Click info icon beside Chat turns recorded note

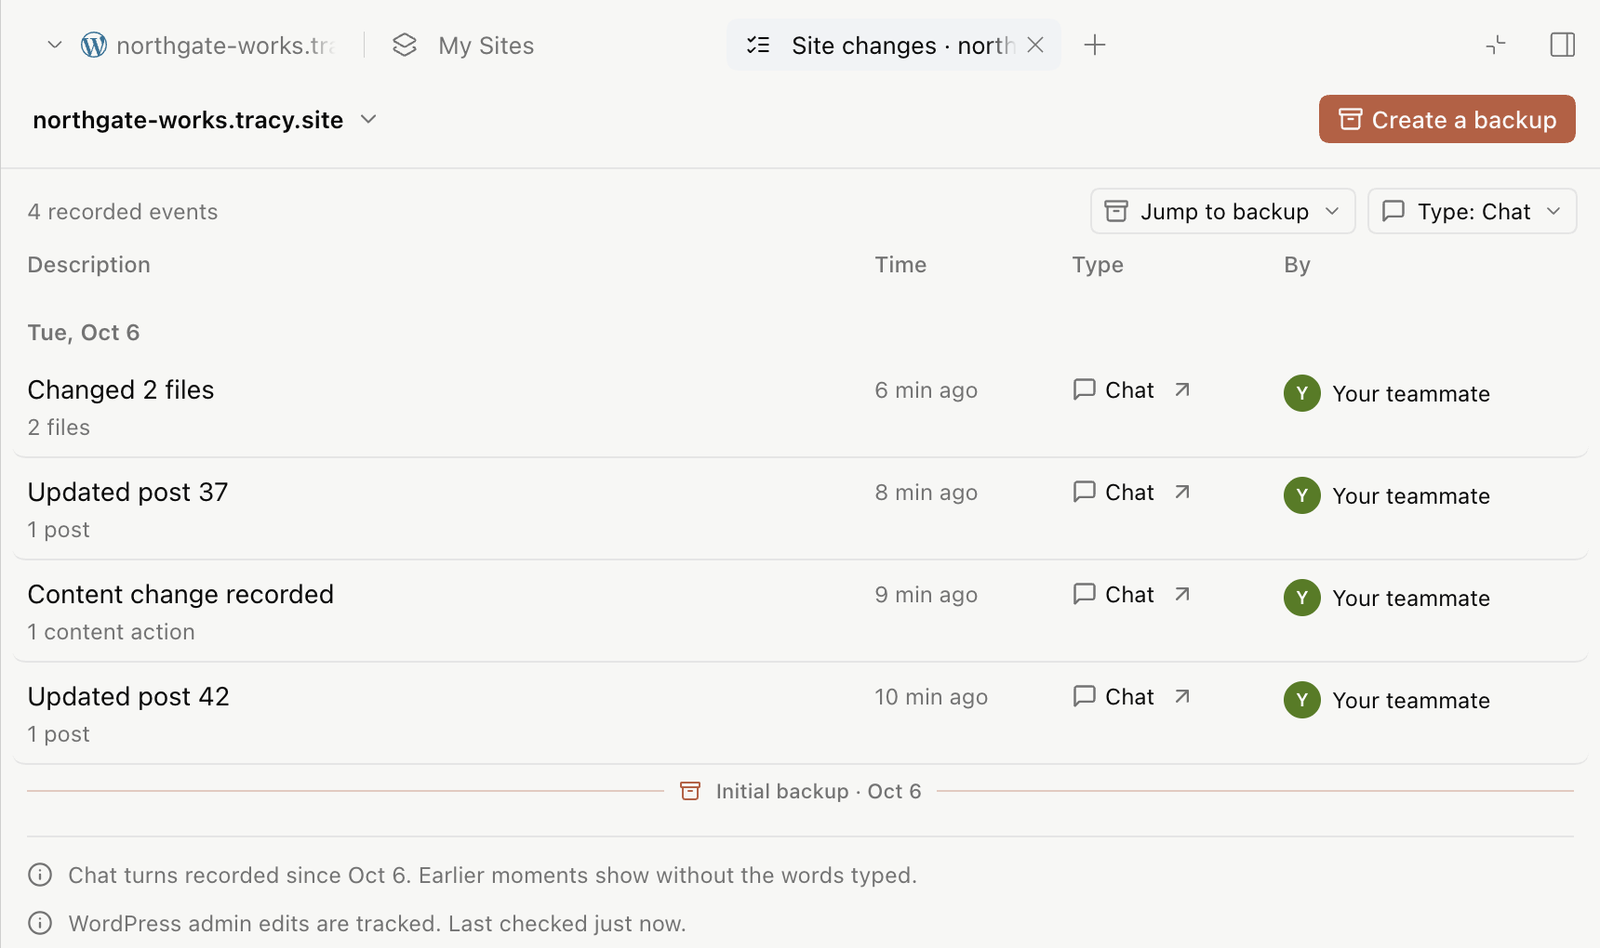pyautogui.click(x=40, y=875)
